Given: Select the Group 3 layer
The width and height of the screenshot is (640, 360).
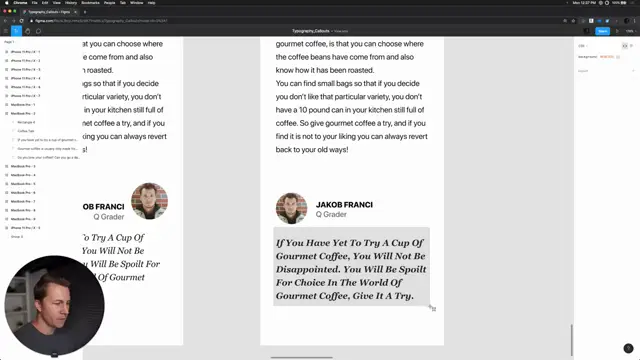Looking at the screenshot, I should pos(17,237).
